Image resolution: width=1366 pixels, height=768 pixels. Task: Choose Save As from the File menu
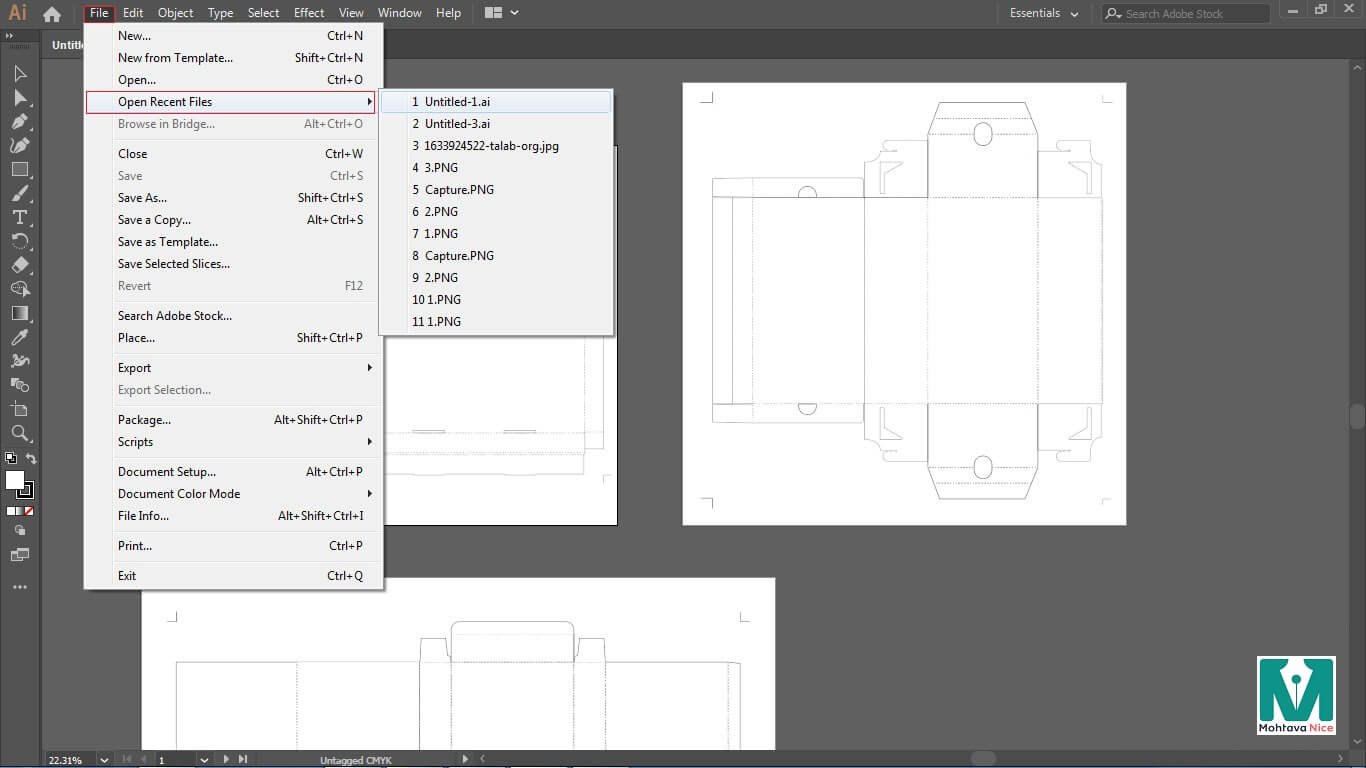click(142, 198)
